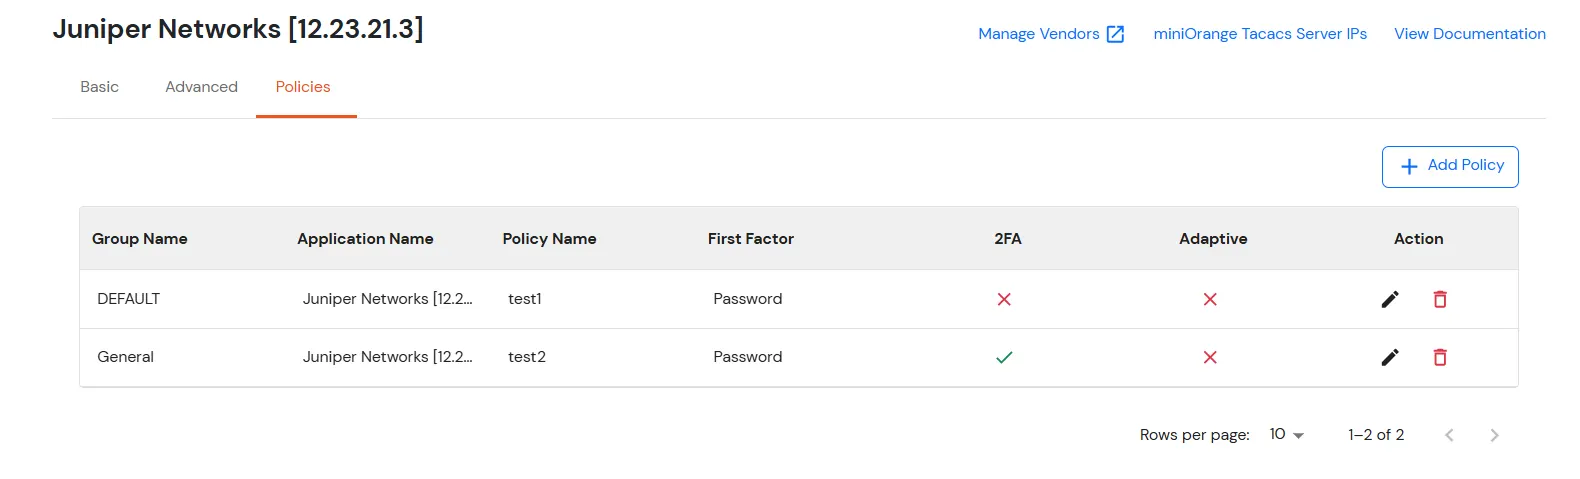Image resolution: width=1580 pixels, height=479 pixels.
Task: Go to the previous page arrow
Action: [x=1449, y=435]
